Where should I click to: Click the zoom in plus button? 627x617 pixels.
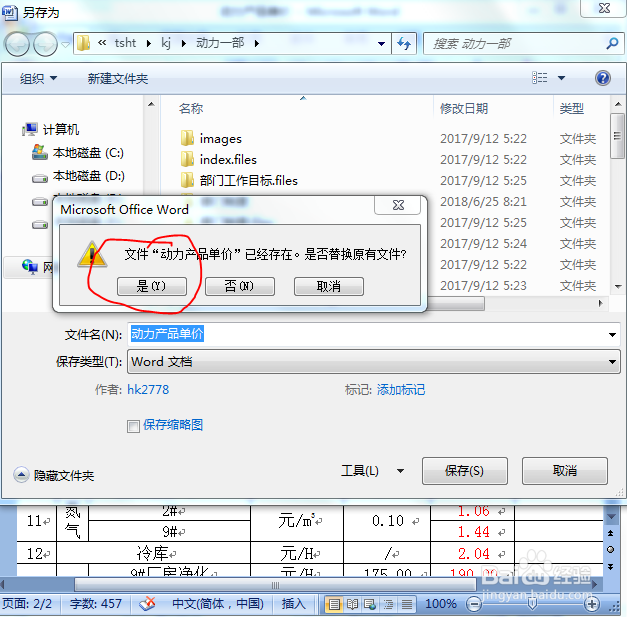point(593,604)
